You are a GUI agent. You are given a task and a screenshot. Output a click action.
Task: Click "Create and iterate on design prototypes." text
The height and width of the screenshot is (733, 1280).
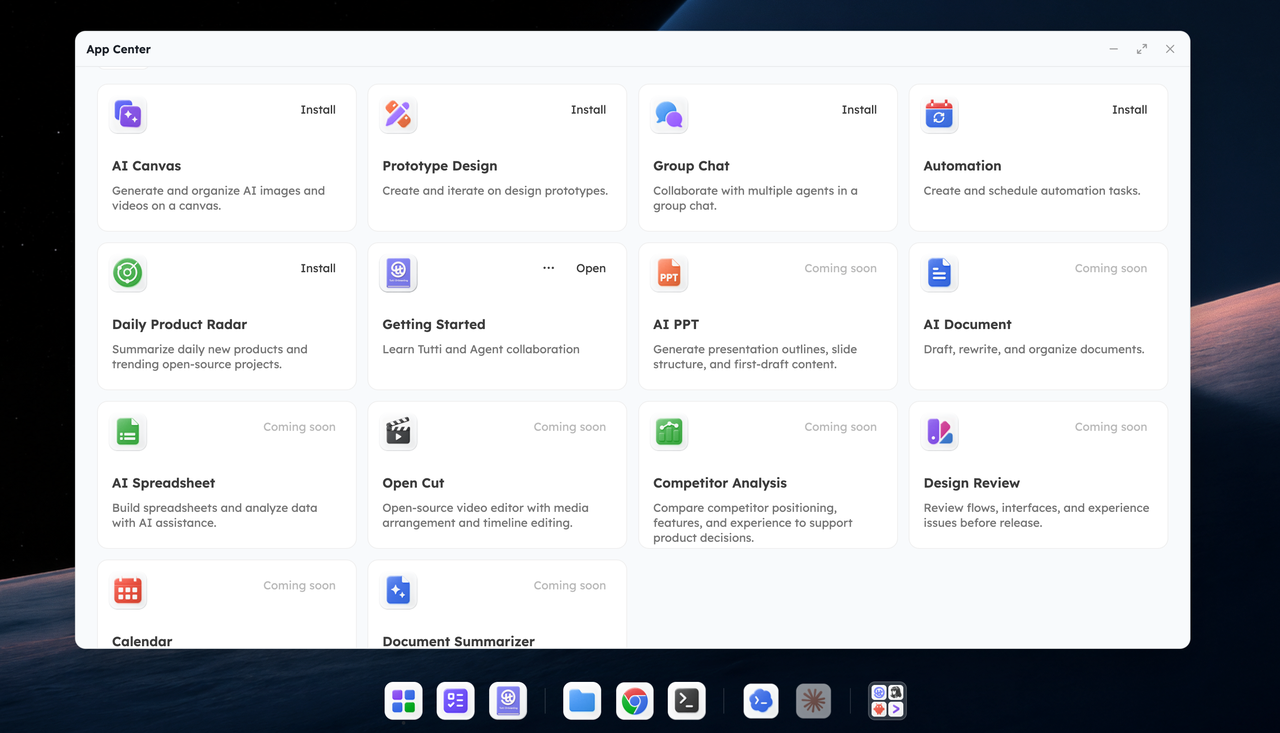pos(495,191)
